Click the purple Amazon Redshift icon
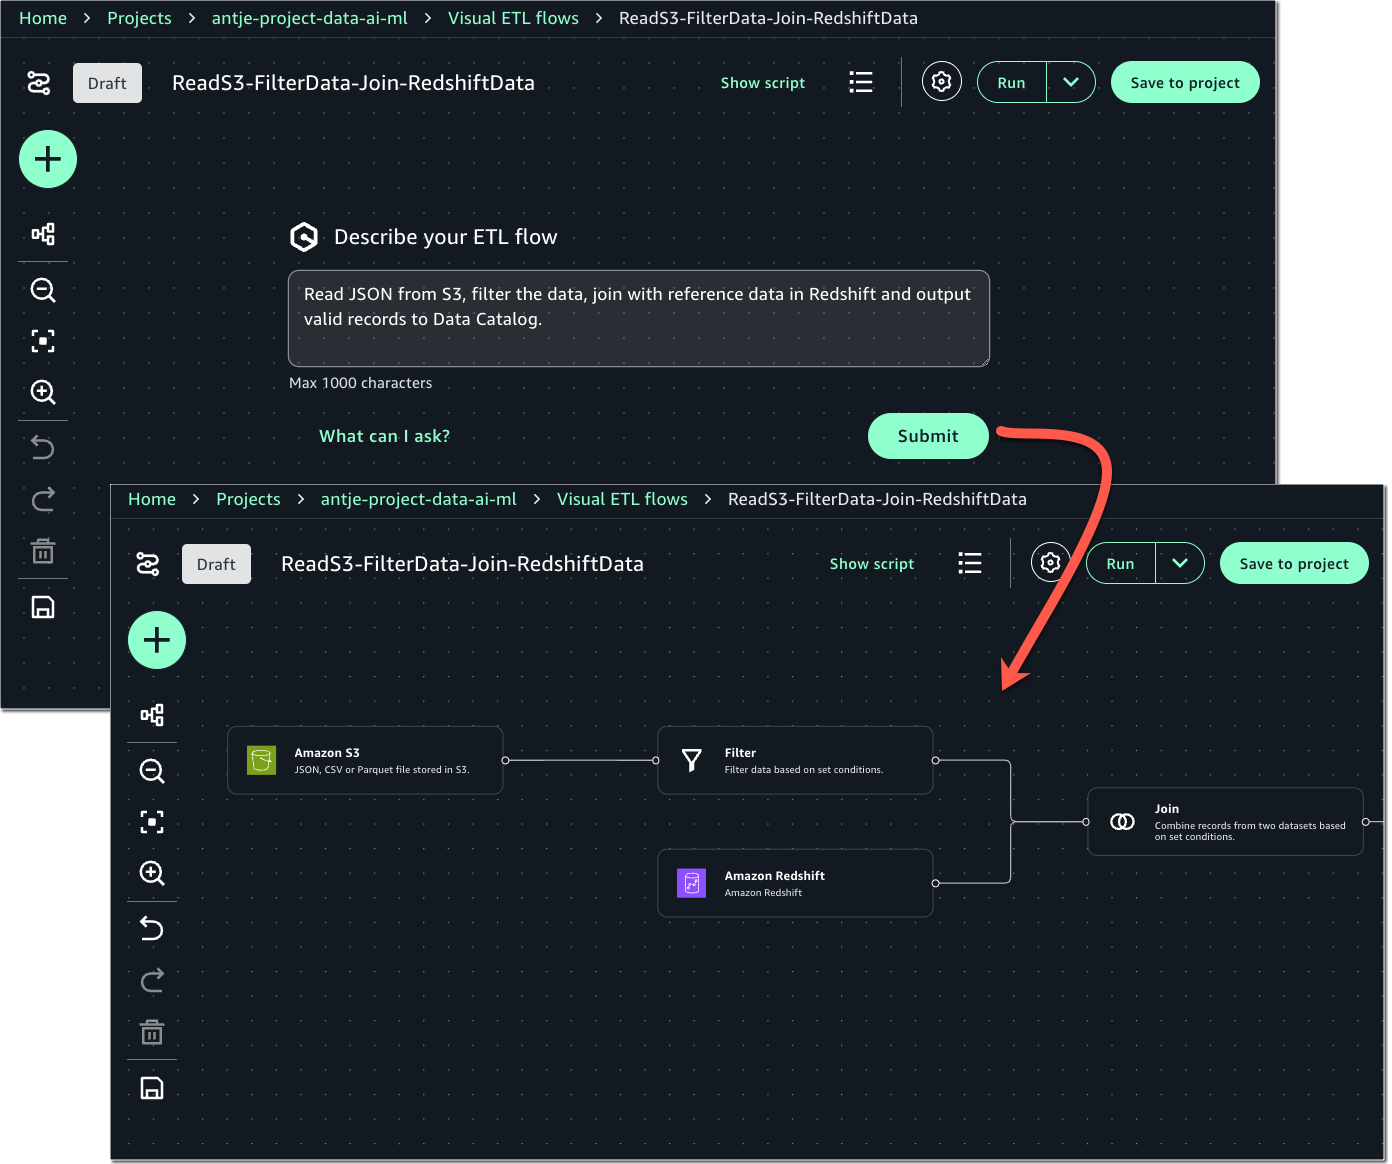Image resolution: width=1392 pixels, height=1164 pixels. pyautogui.click(x=692, y=883)
